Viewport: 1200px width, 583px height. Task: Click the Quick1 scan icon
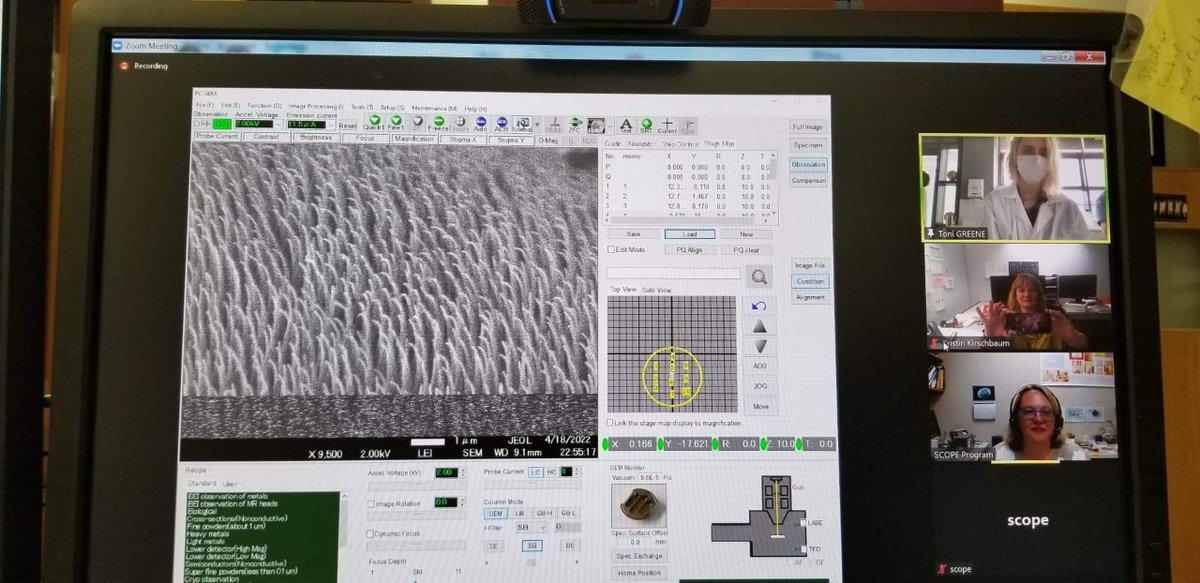pos(374,123)
